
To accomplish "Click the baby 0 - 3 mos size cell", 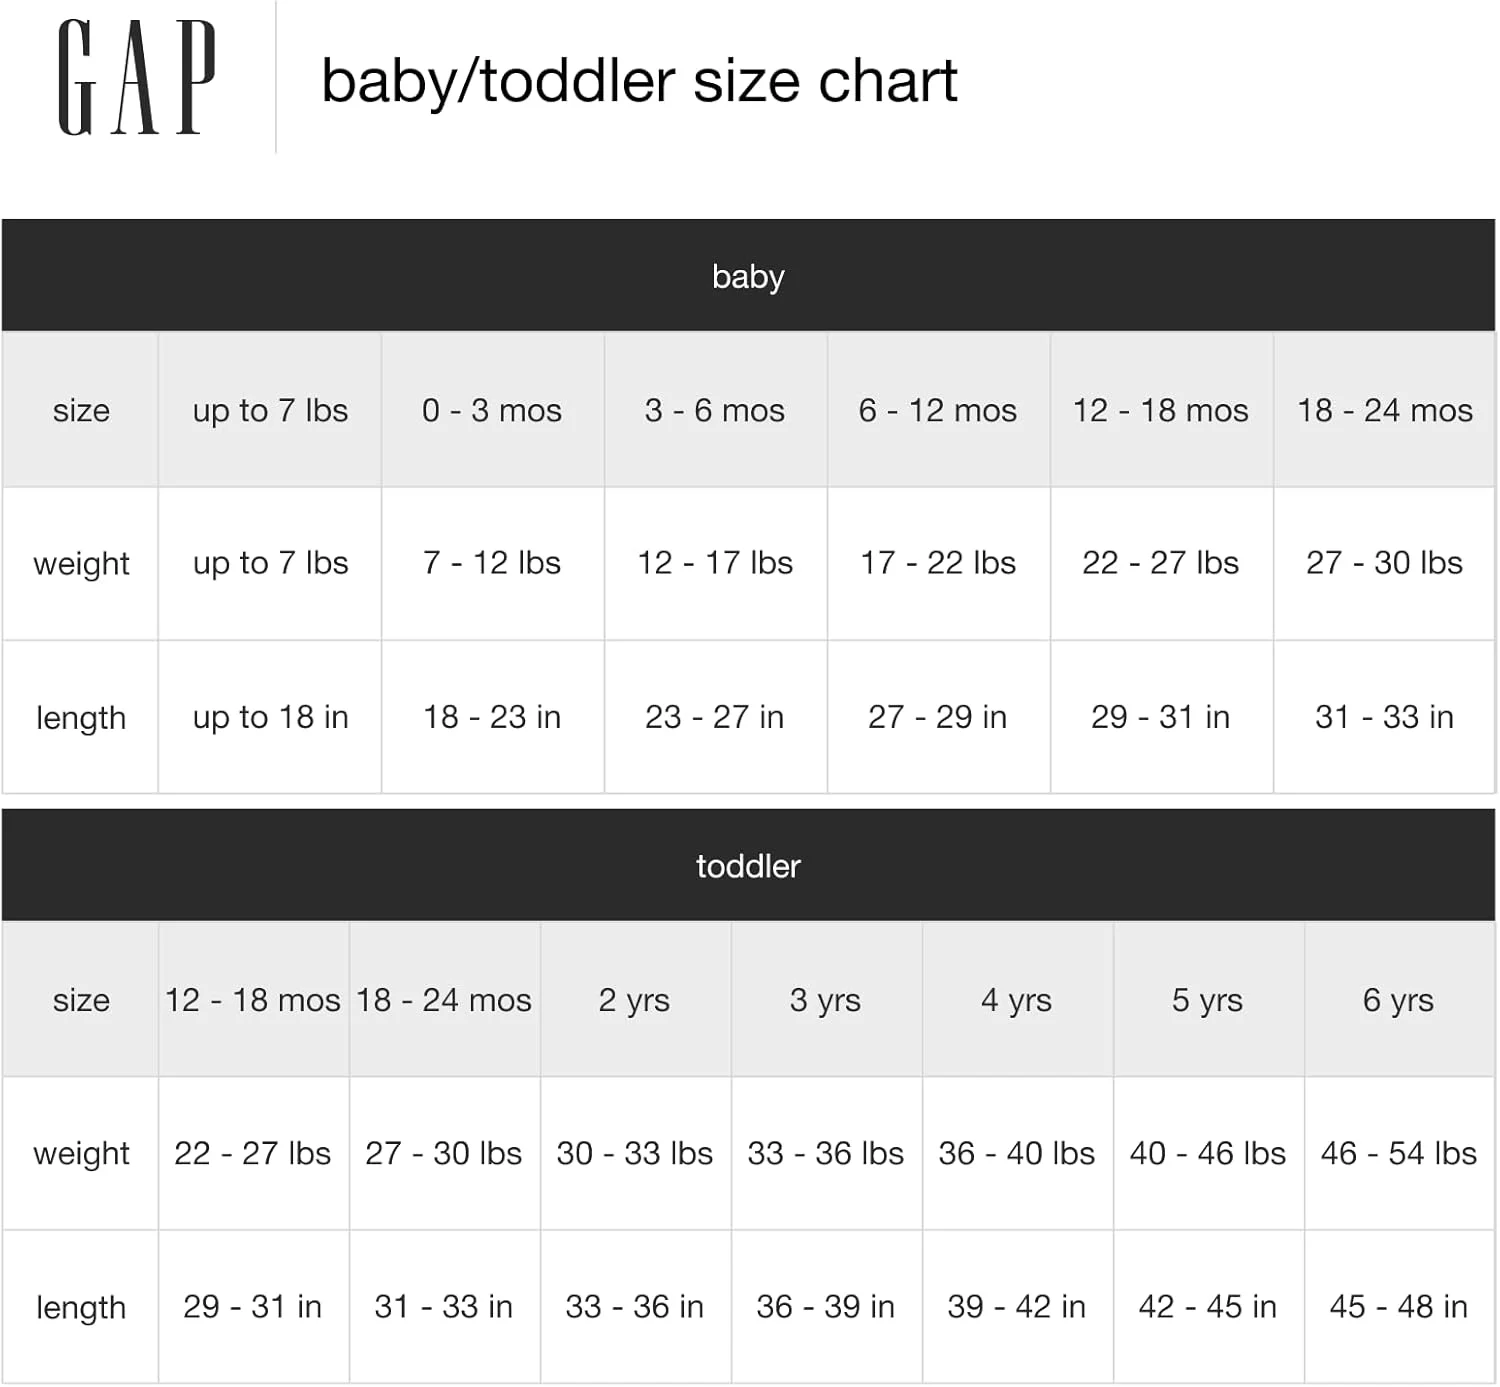I will click(492, 410).
